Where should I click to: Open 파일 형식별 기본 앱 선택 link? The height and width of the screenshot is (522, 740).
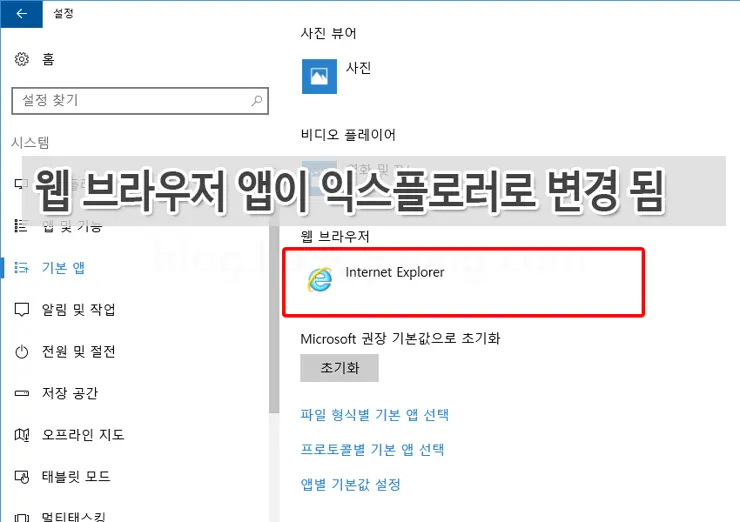pos(374,415)
